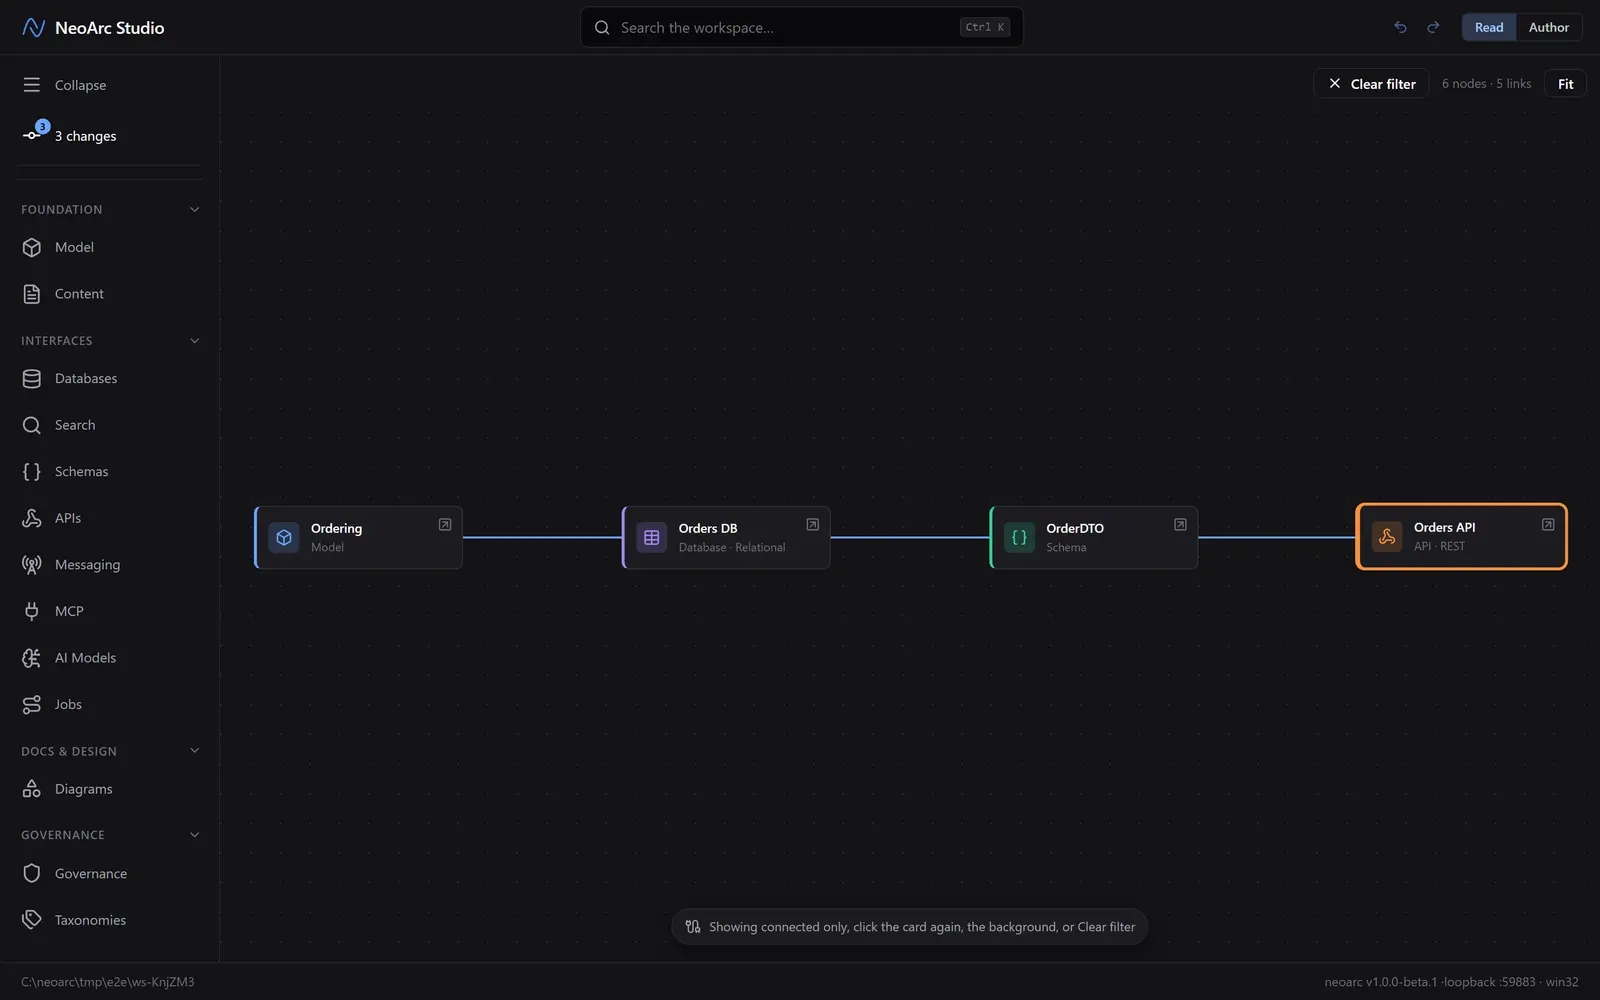
Task: Switch to Author mode
Action: [1548, 27]
